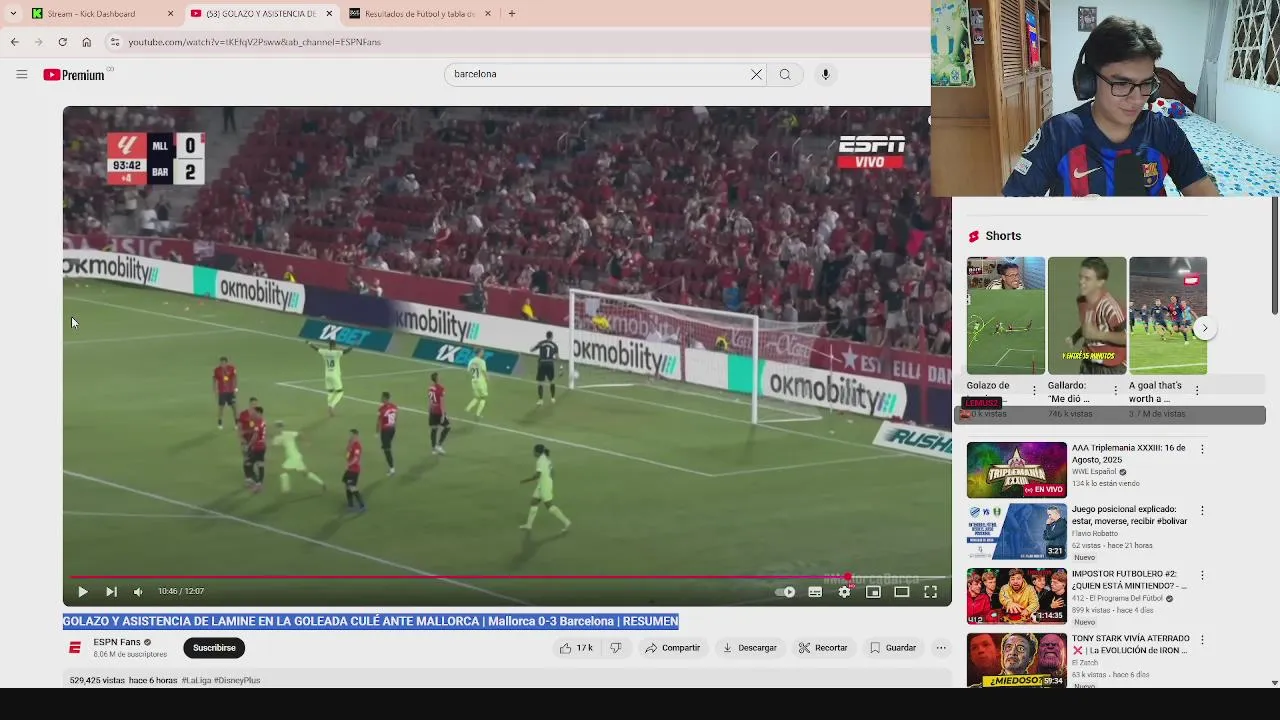Go to YouTube Premium home logo

click(74, 75)
